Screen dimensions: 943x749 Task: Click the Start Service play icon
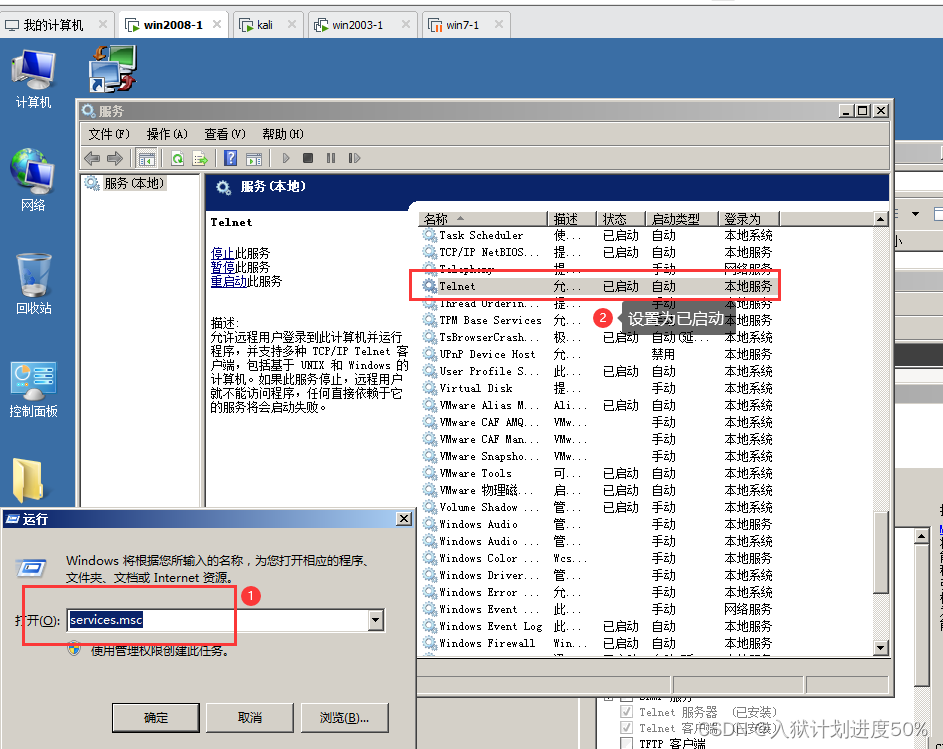click(286, 158)
